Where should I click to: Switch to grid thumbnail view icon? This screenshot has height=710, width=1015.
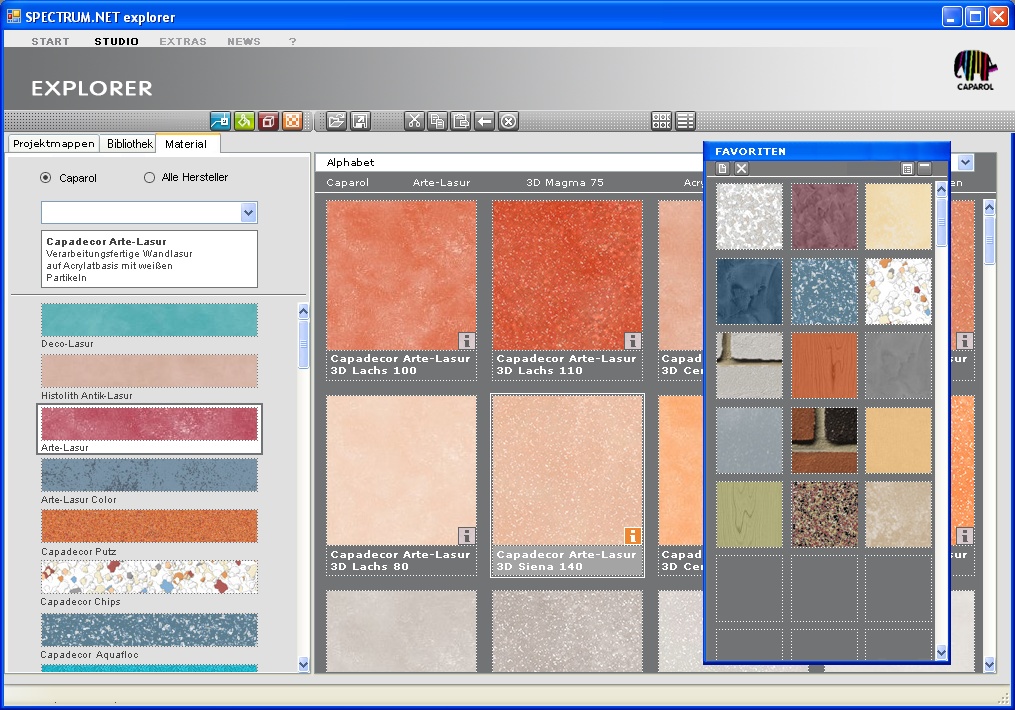coord(661,121)
